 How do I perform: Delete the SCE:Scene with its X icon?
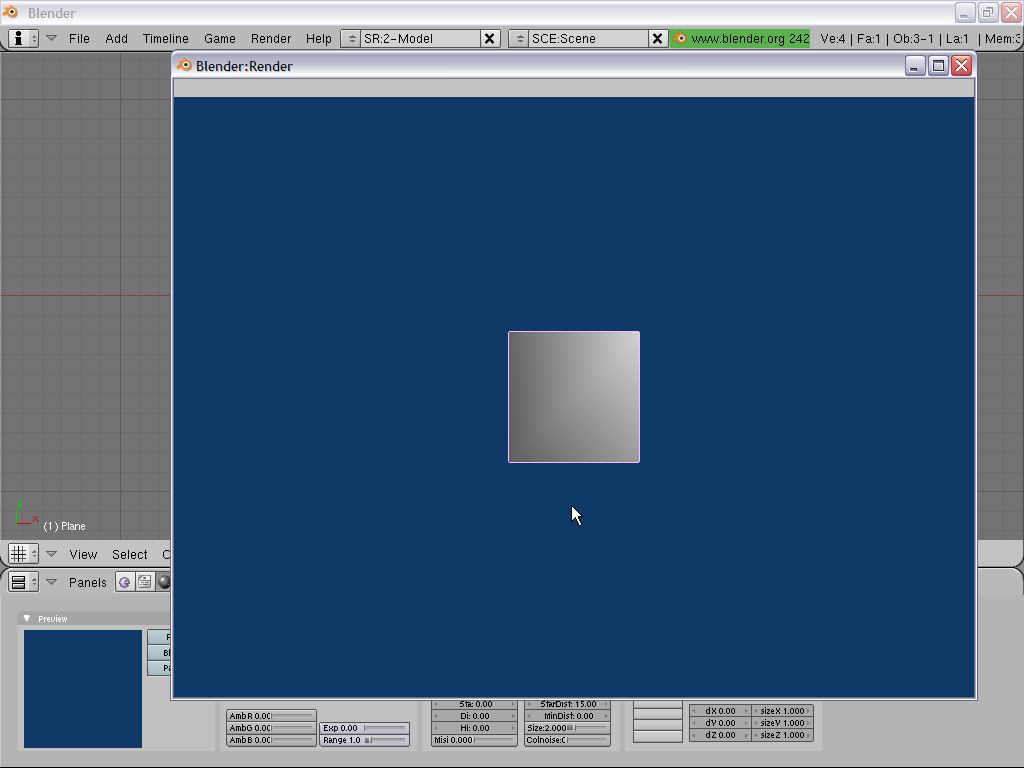coord(657,38)
